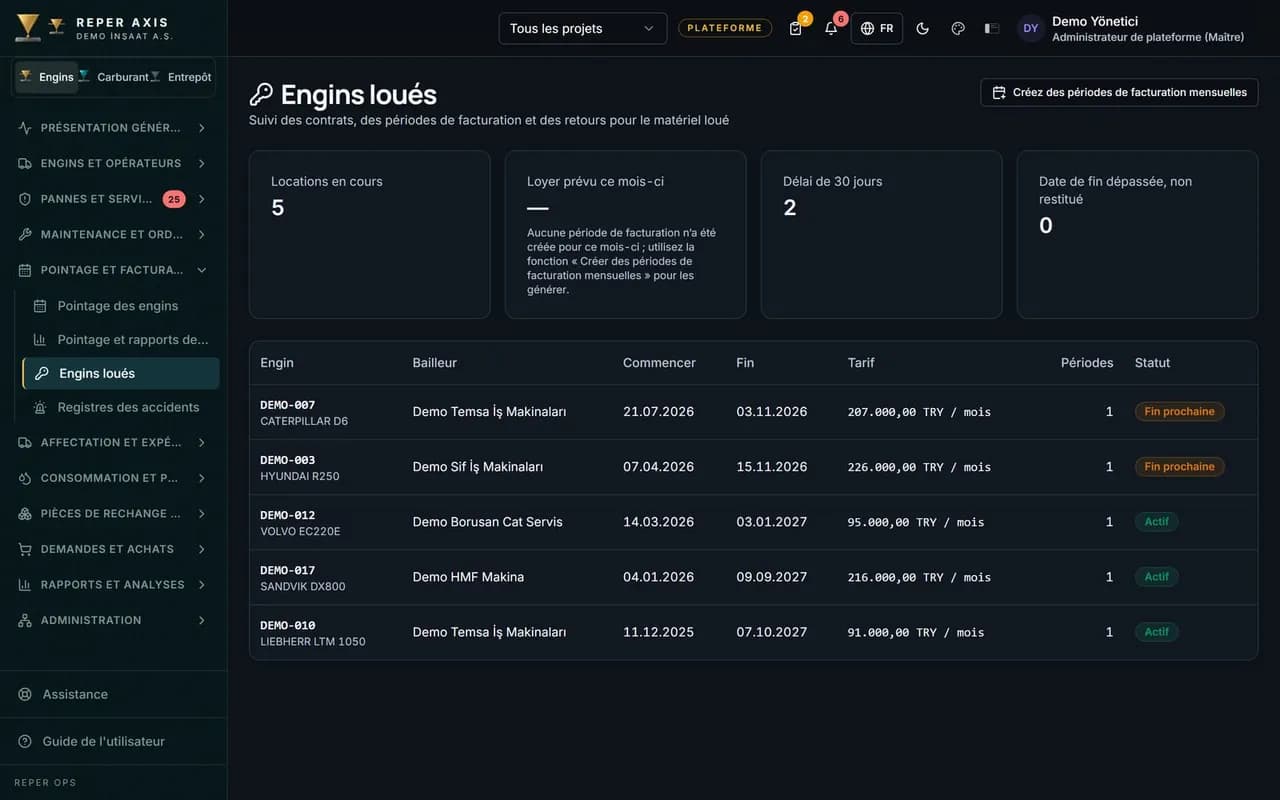The width and height of the screenshot is (1280, 800).
Task: Click Créez des périodes de facturation mensuelles
Action: click(x=1119, y=92)
